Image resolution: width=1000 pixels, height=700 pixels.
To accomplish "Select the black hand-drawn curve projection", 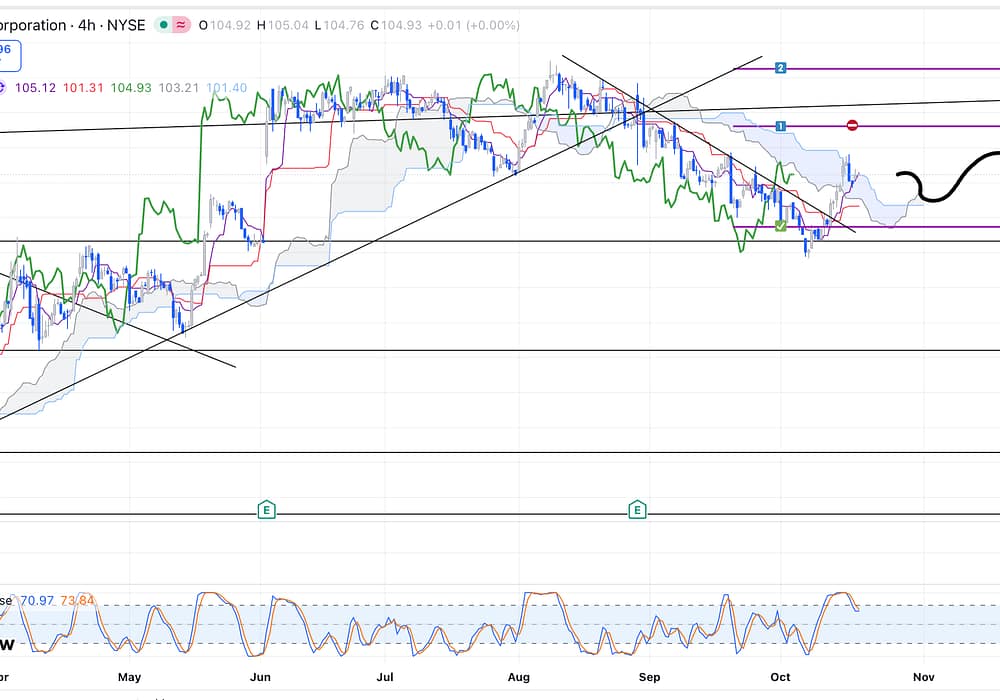I will [x=950, y=177].
